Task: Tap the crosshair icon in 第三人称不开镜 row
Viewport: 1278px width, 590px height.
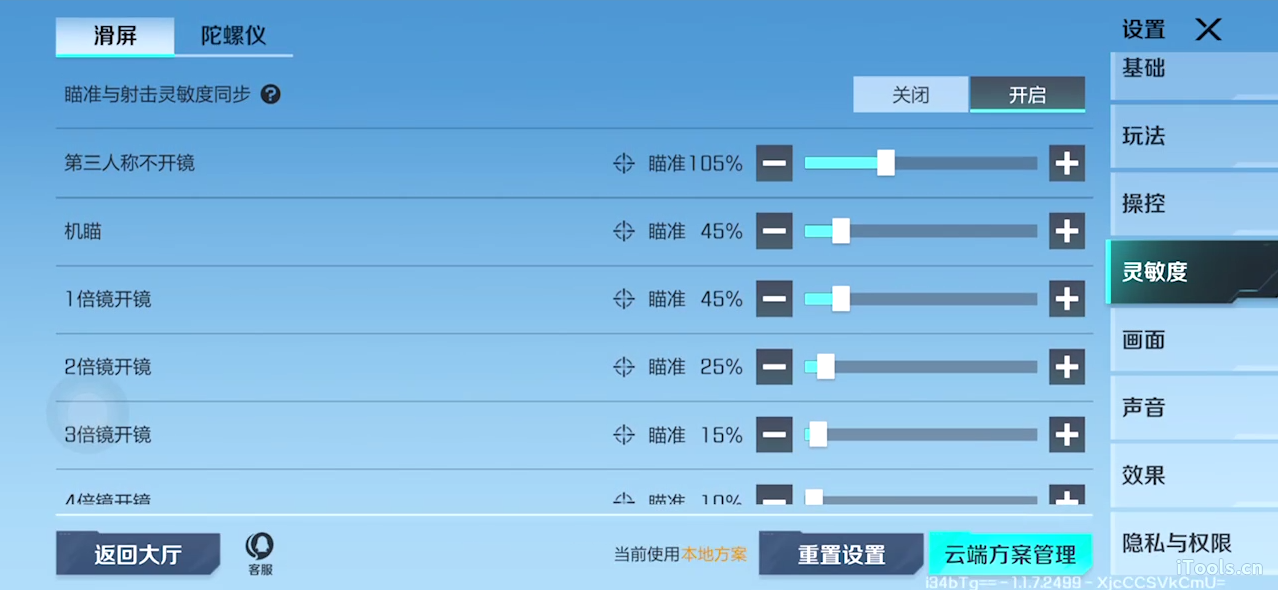Action: (x=624, y=163)
